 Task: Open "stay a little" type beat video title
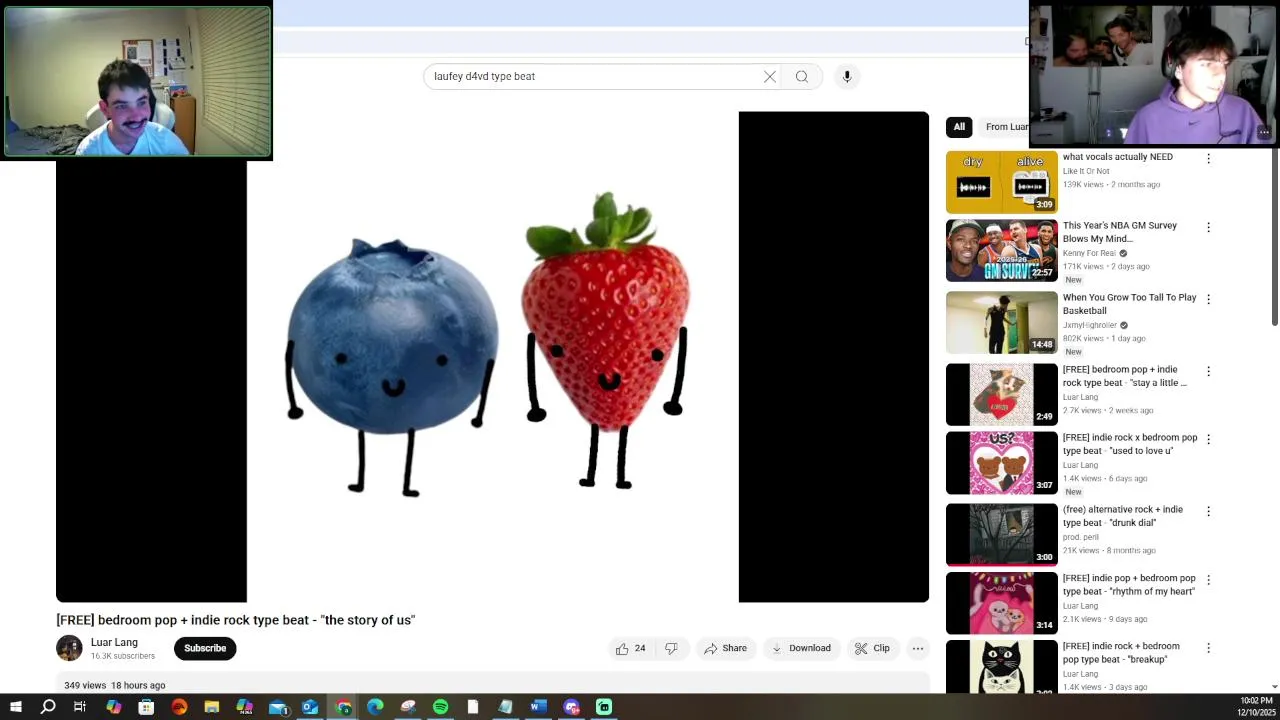(1125, 376)
